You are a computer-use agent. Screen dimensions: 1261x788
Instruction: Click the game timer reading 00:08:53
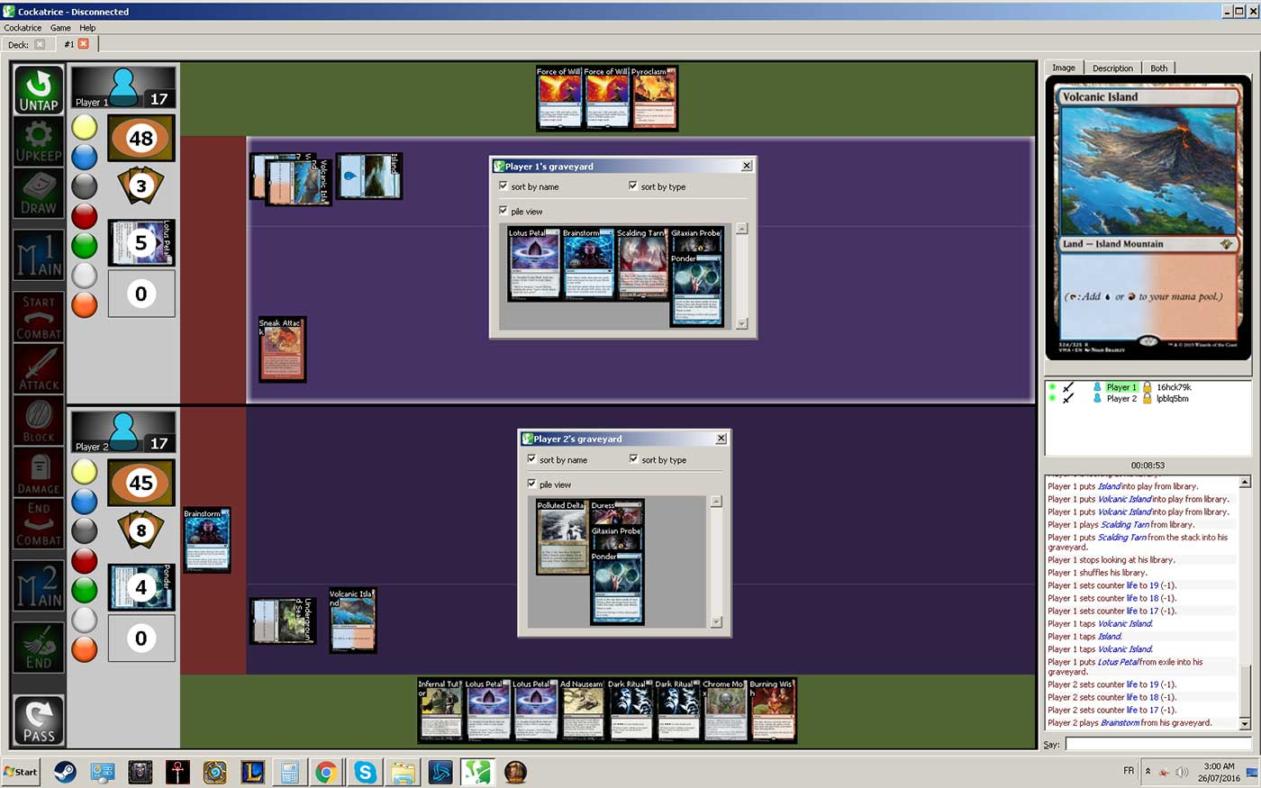1148,465
